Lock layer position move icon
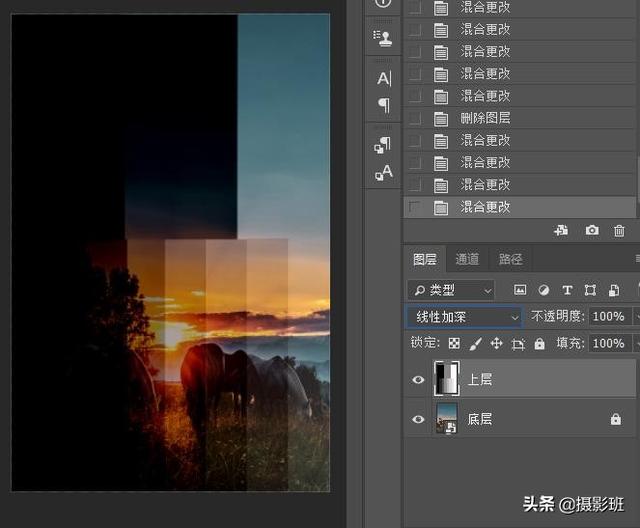This screenshot has height=528, width=640. 496,344
